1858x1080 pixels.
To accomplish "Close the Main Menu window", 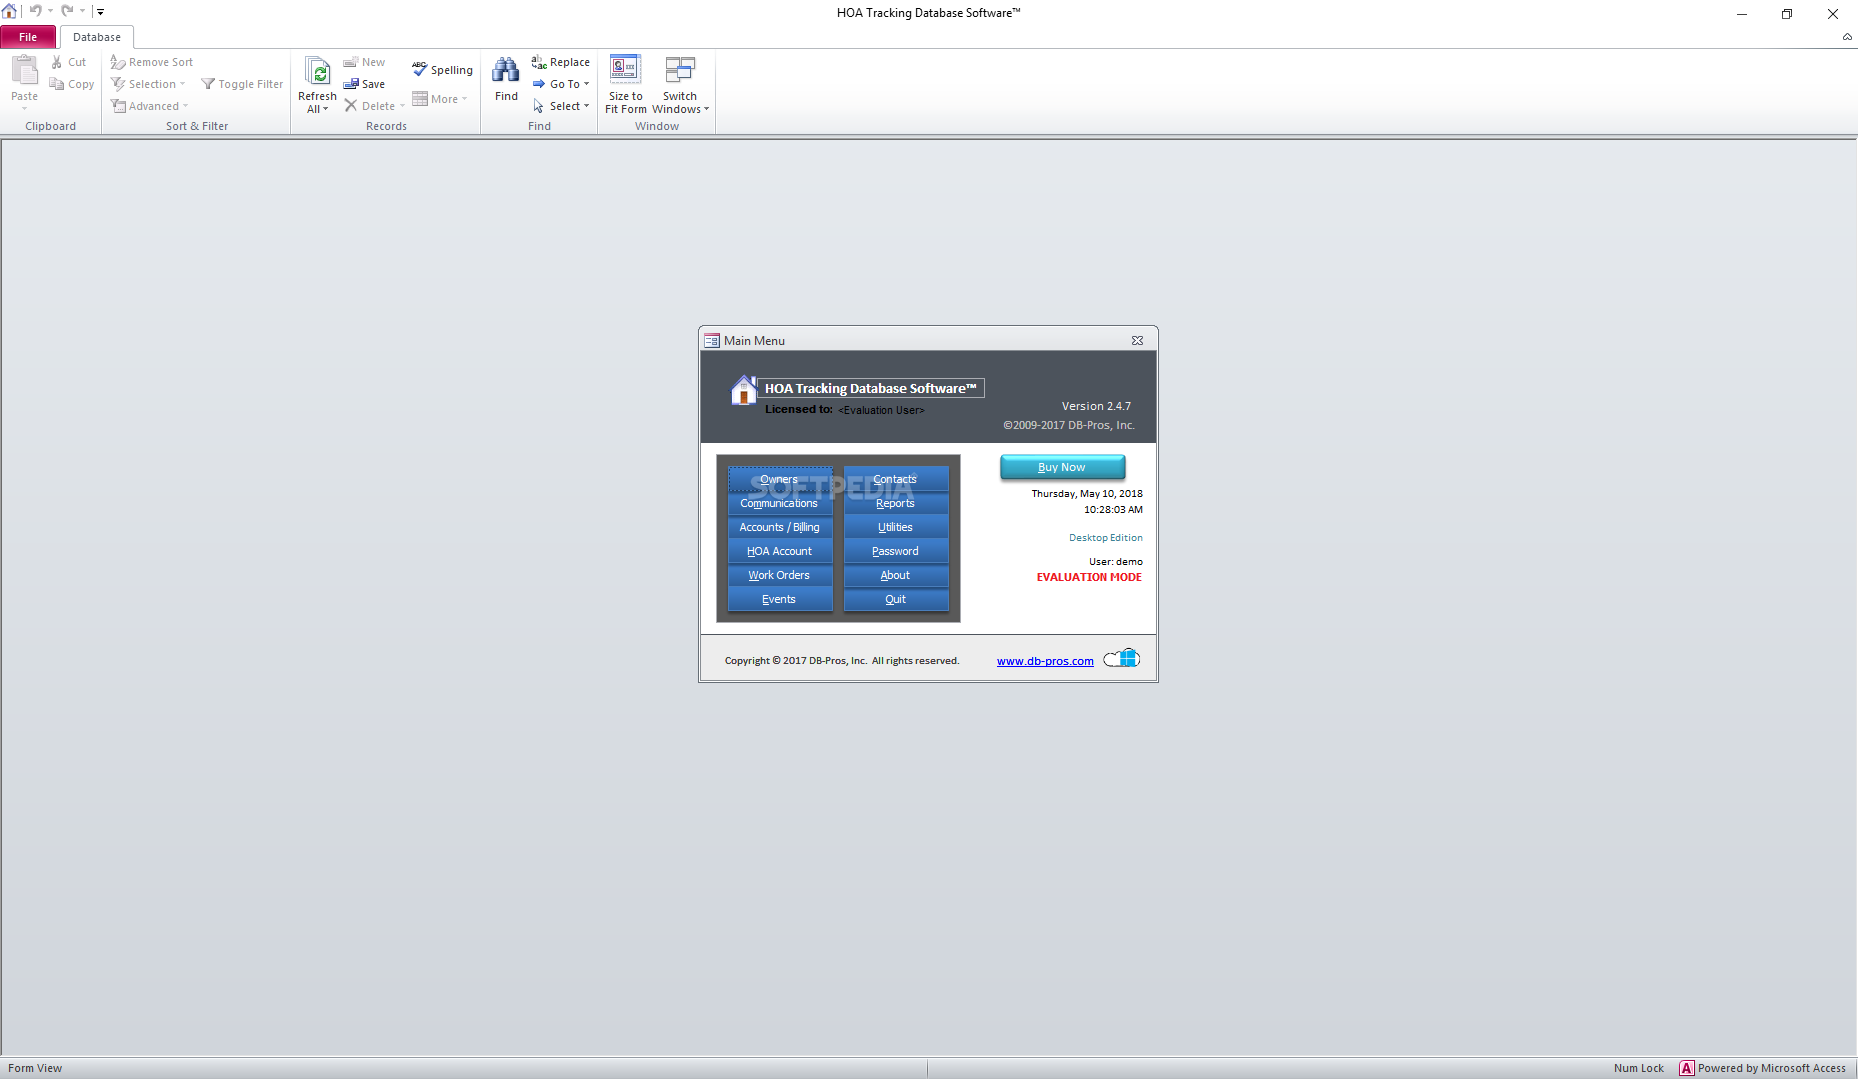I will pos(1137,340).
